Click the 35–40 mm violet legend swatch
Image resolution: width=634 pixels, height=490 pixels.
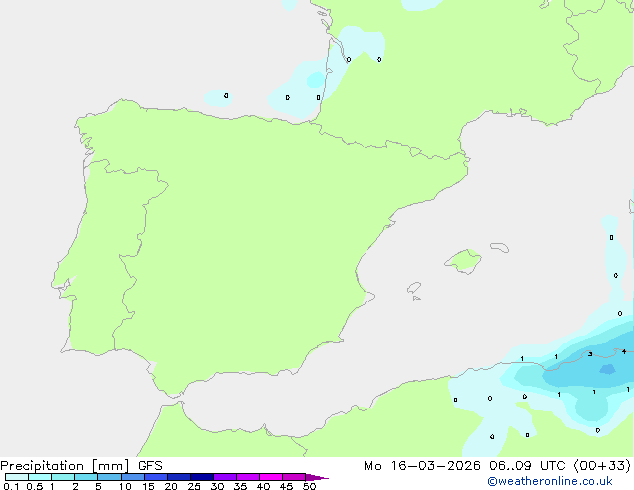[248, 477]
